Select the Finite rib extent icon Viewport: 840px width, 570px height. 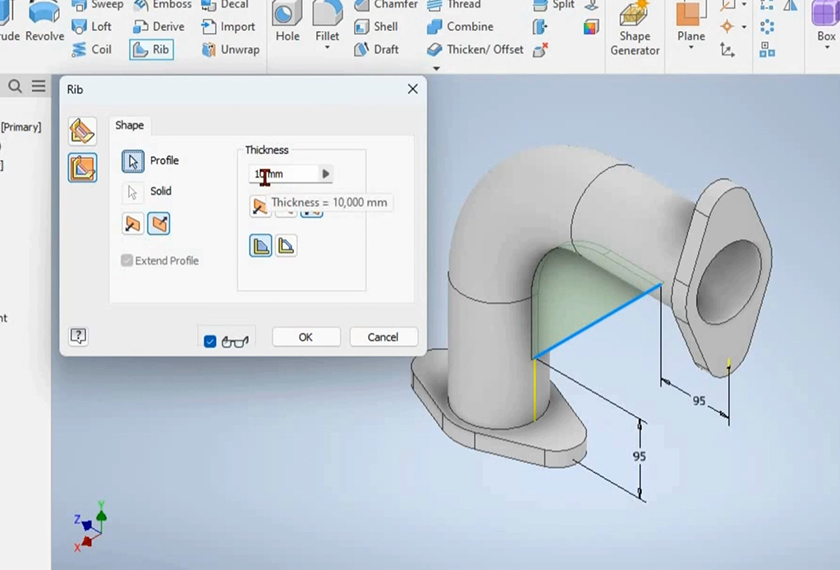286,245
